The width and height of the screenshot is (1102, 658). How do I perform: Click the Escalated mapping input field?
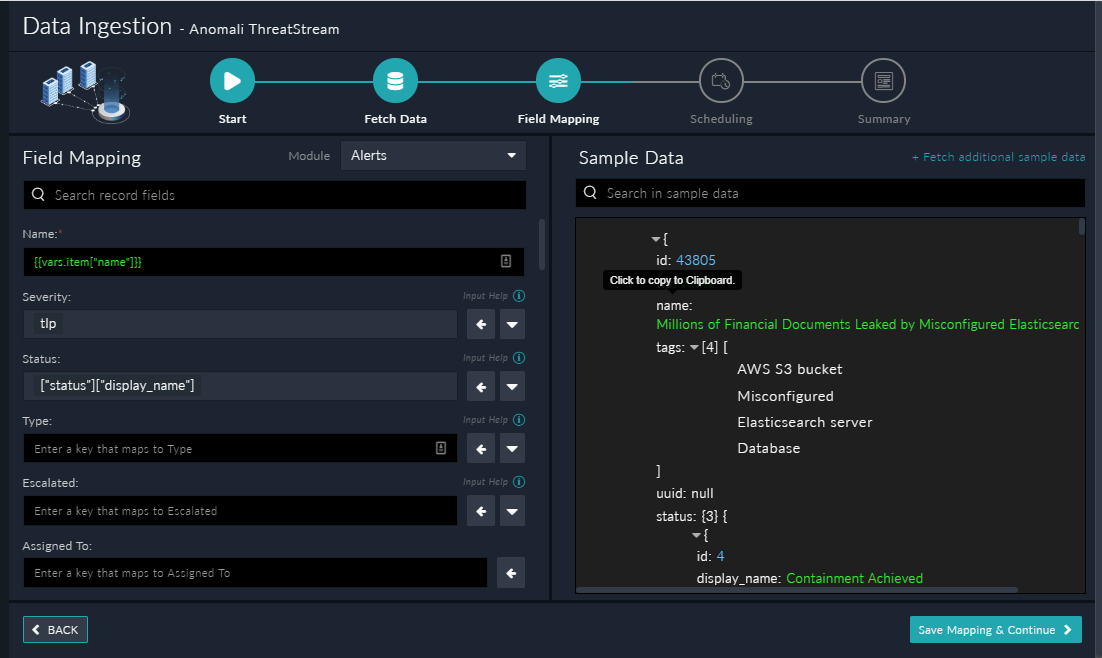[240, 511]
